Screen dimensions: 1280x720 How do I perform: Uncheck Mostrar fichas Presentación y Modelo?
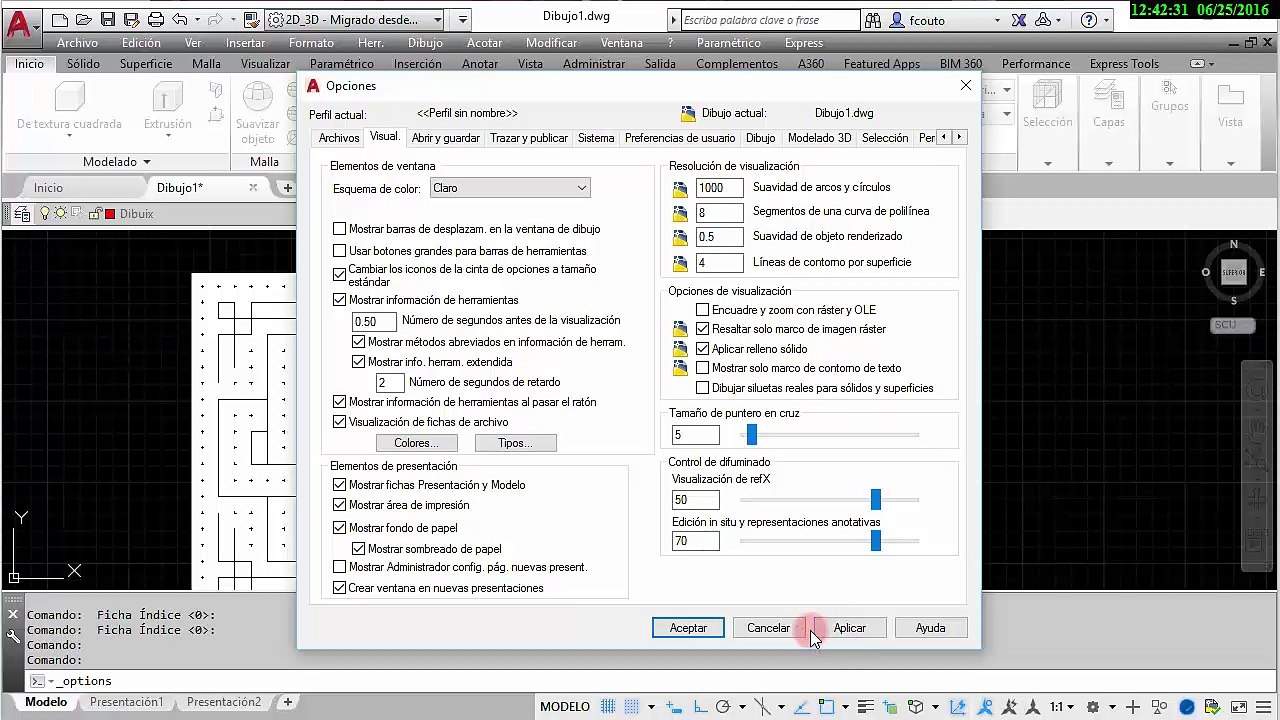click(340, 485)
